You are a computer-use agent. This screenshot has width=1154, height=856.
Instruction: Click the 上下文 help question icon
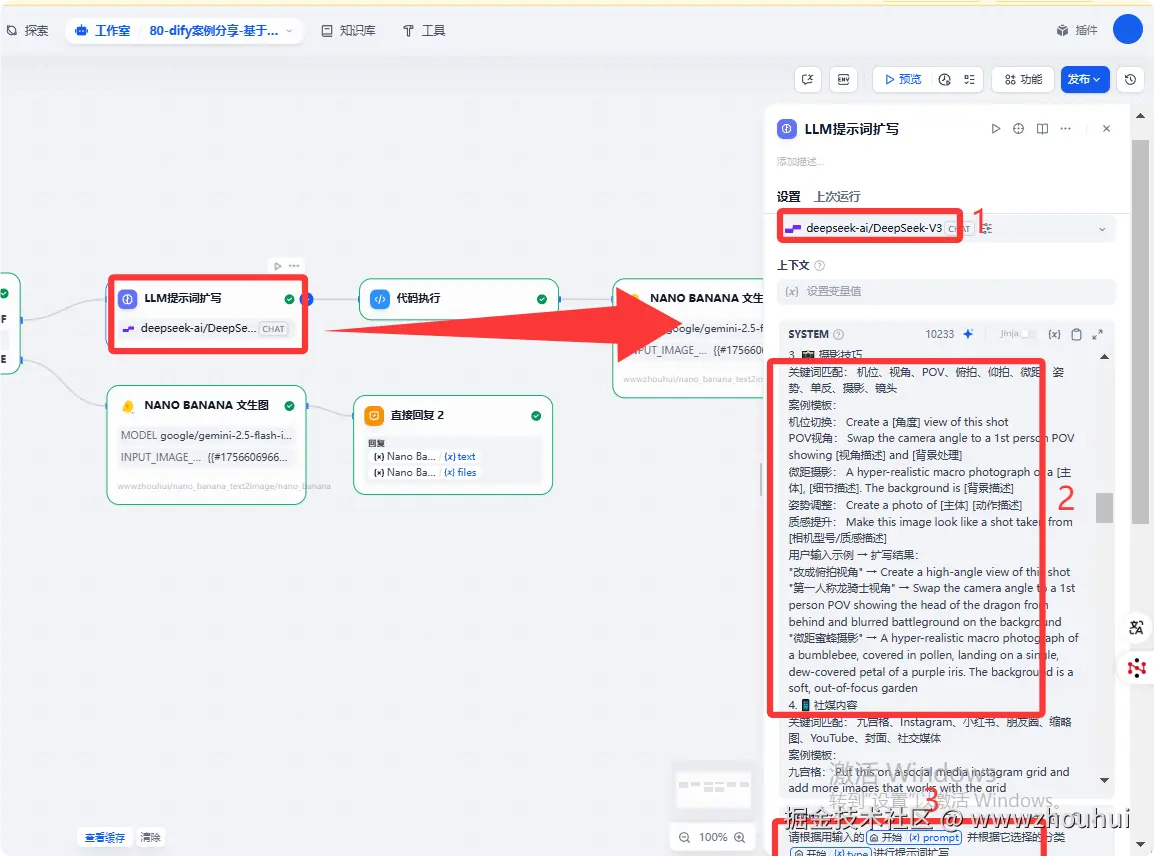point(819,266)
